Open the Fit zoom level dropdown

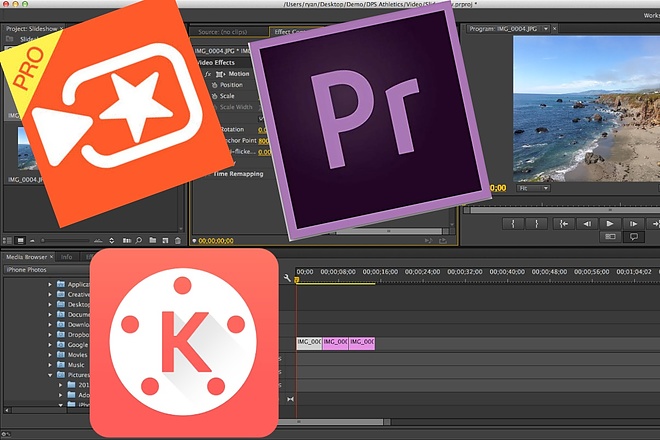click(x=533, y=188)
